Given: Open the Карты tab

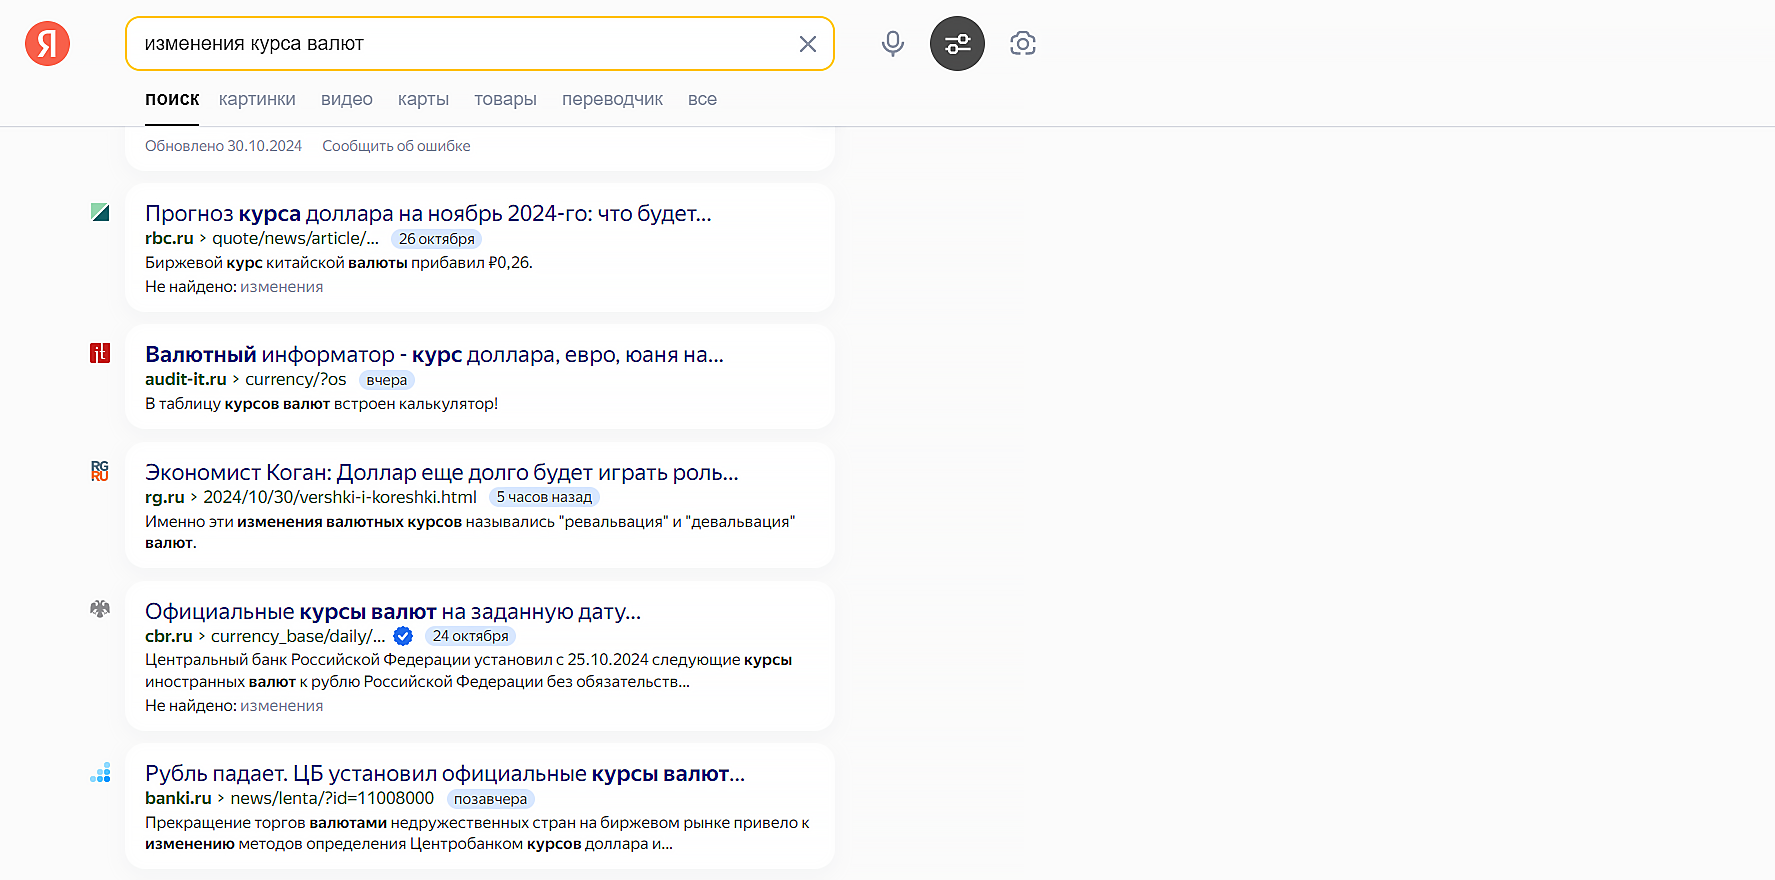Looking at the screenshot, I should [x=423, y=99].
